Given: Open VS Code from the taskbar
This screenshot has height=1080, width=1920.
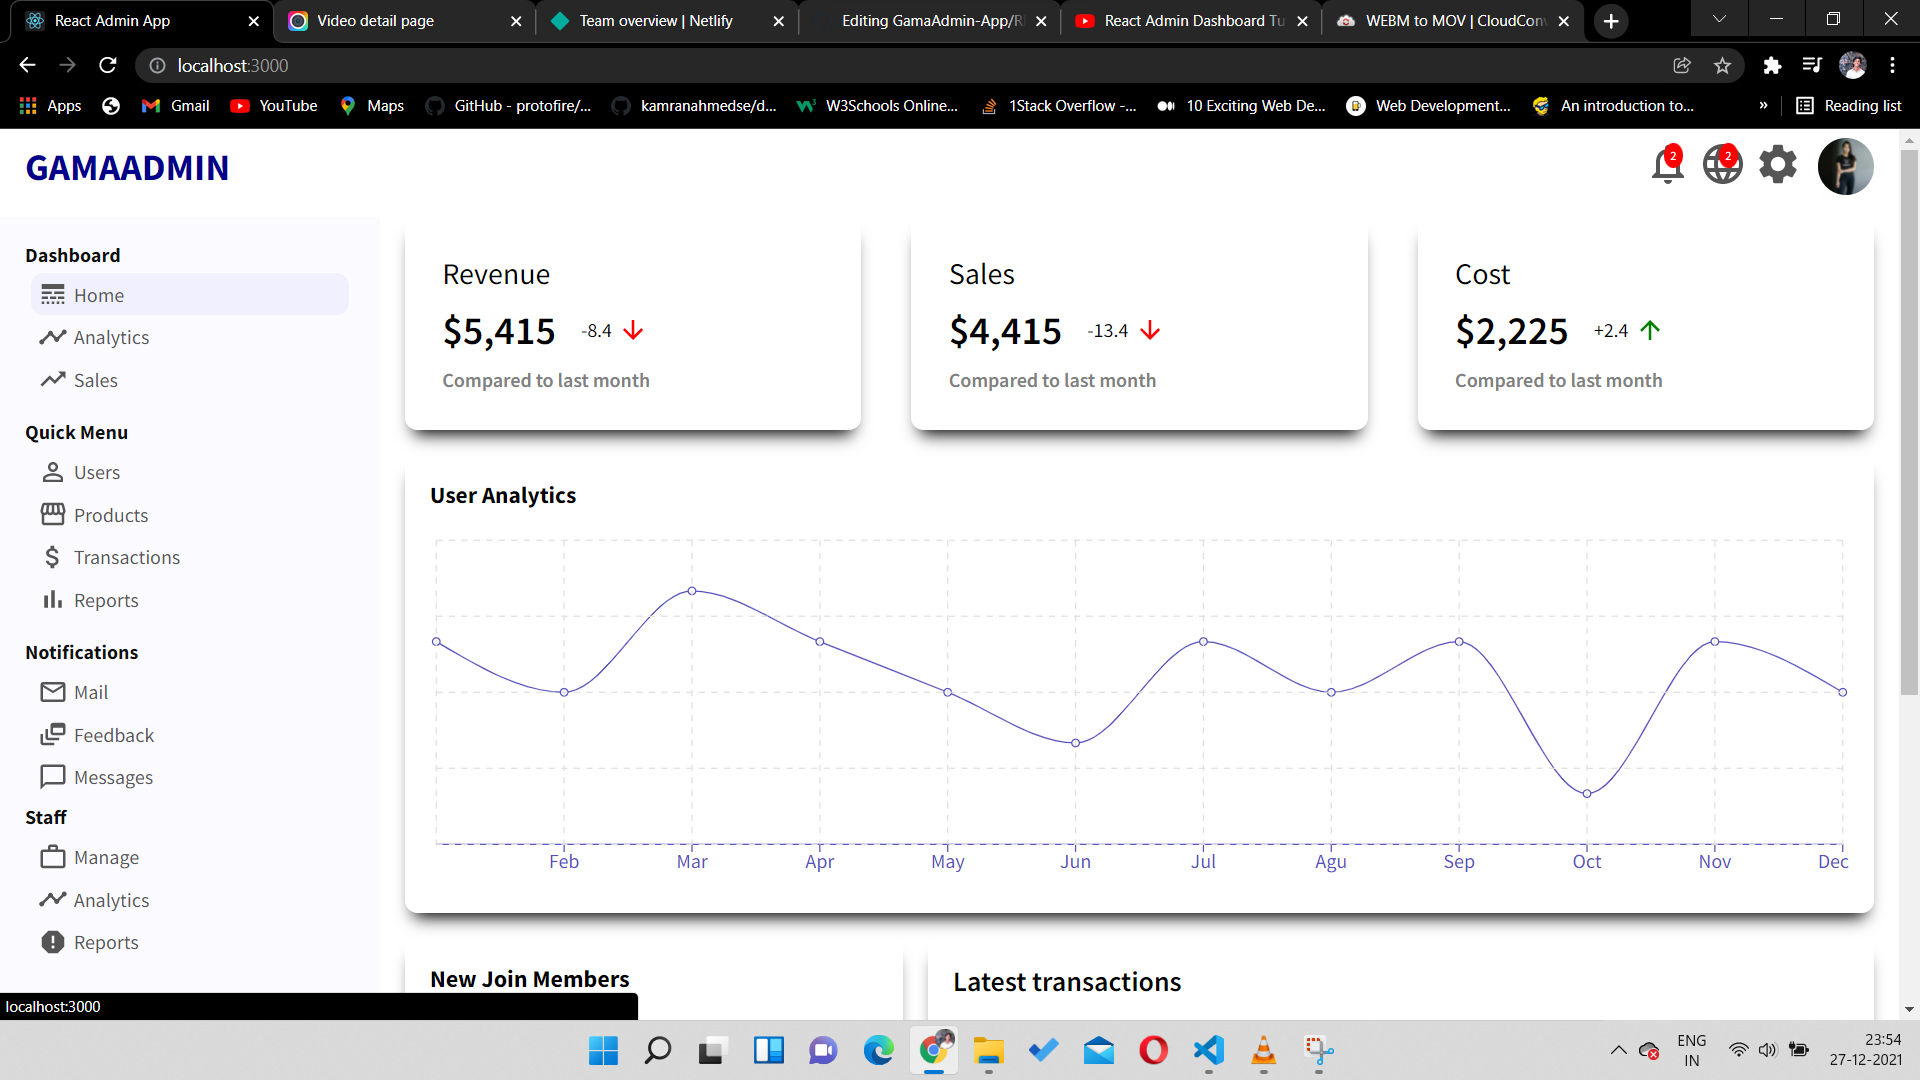Looking at the screenshot, I should pyautogui.click(x=1208, y=1051).
